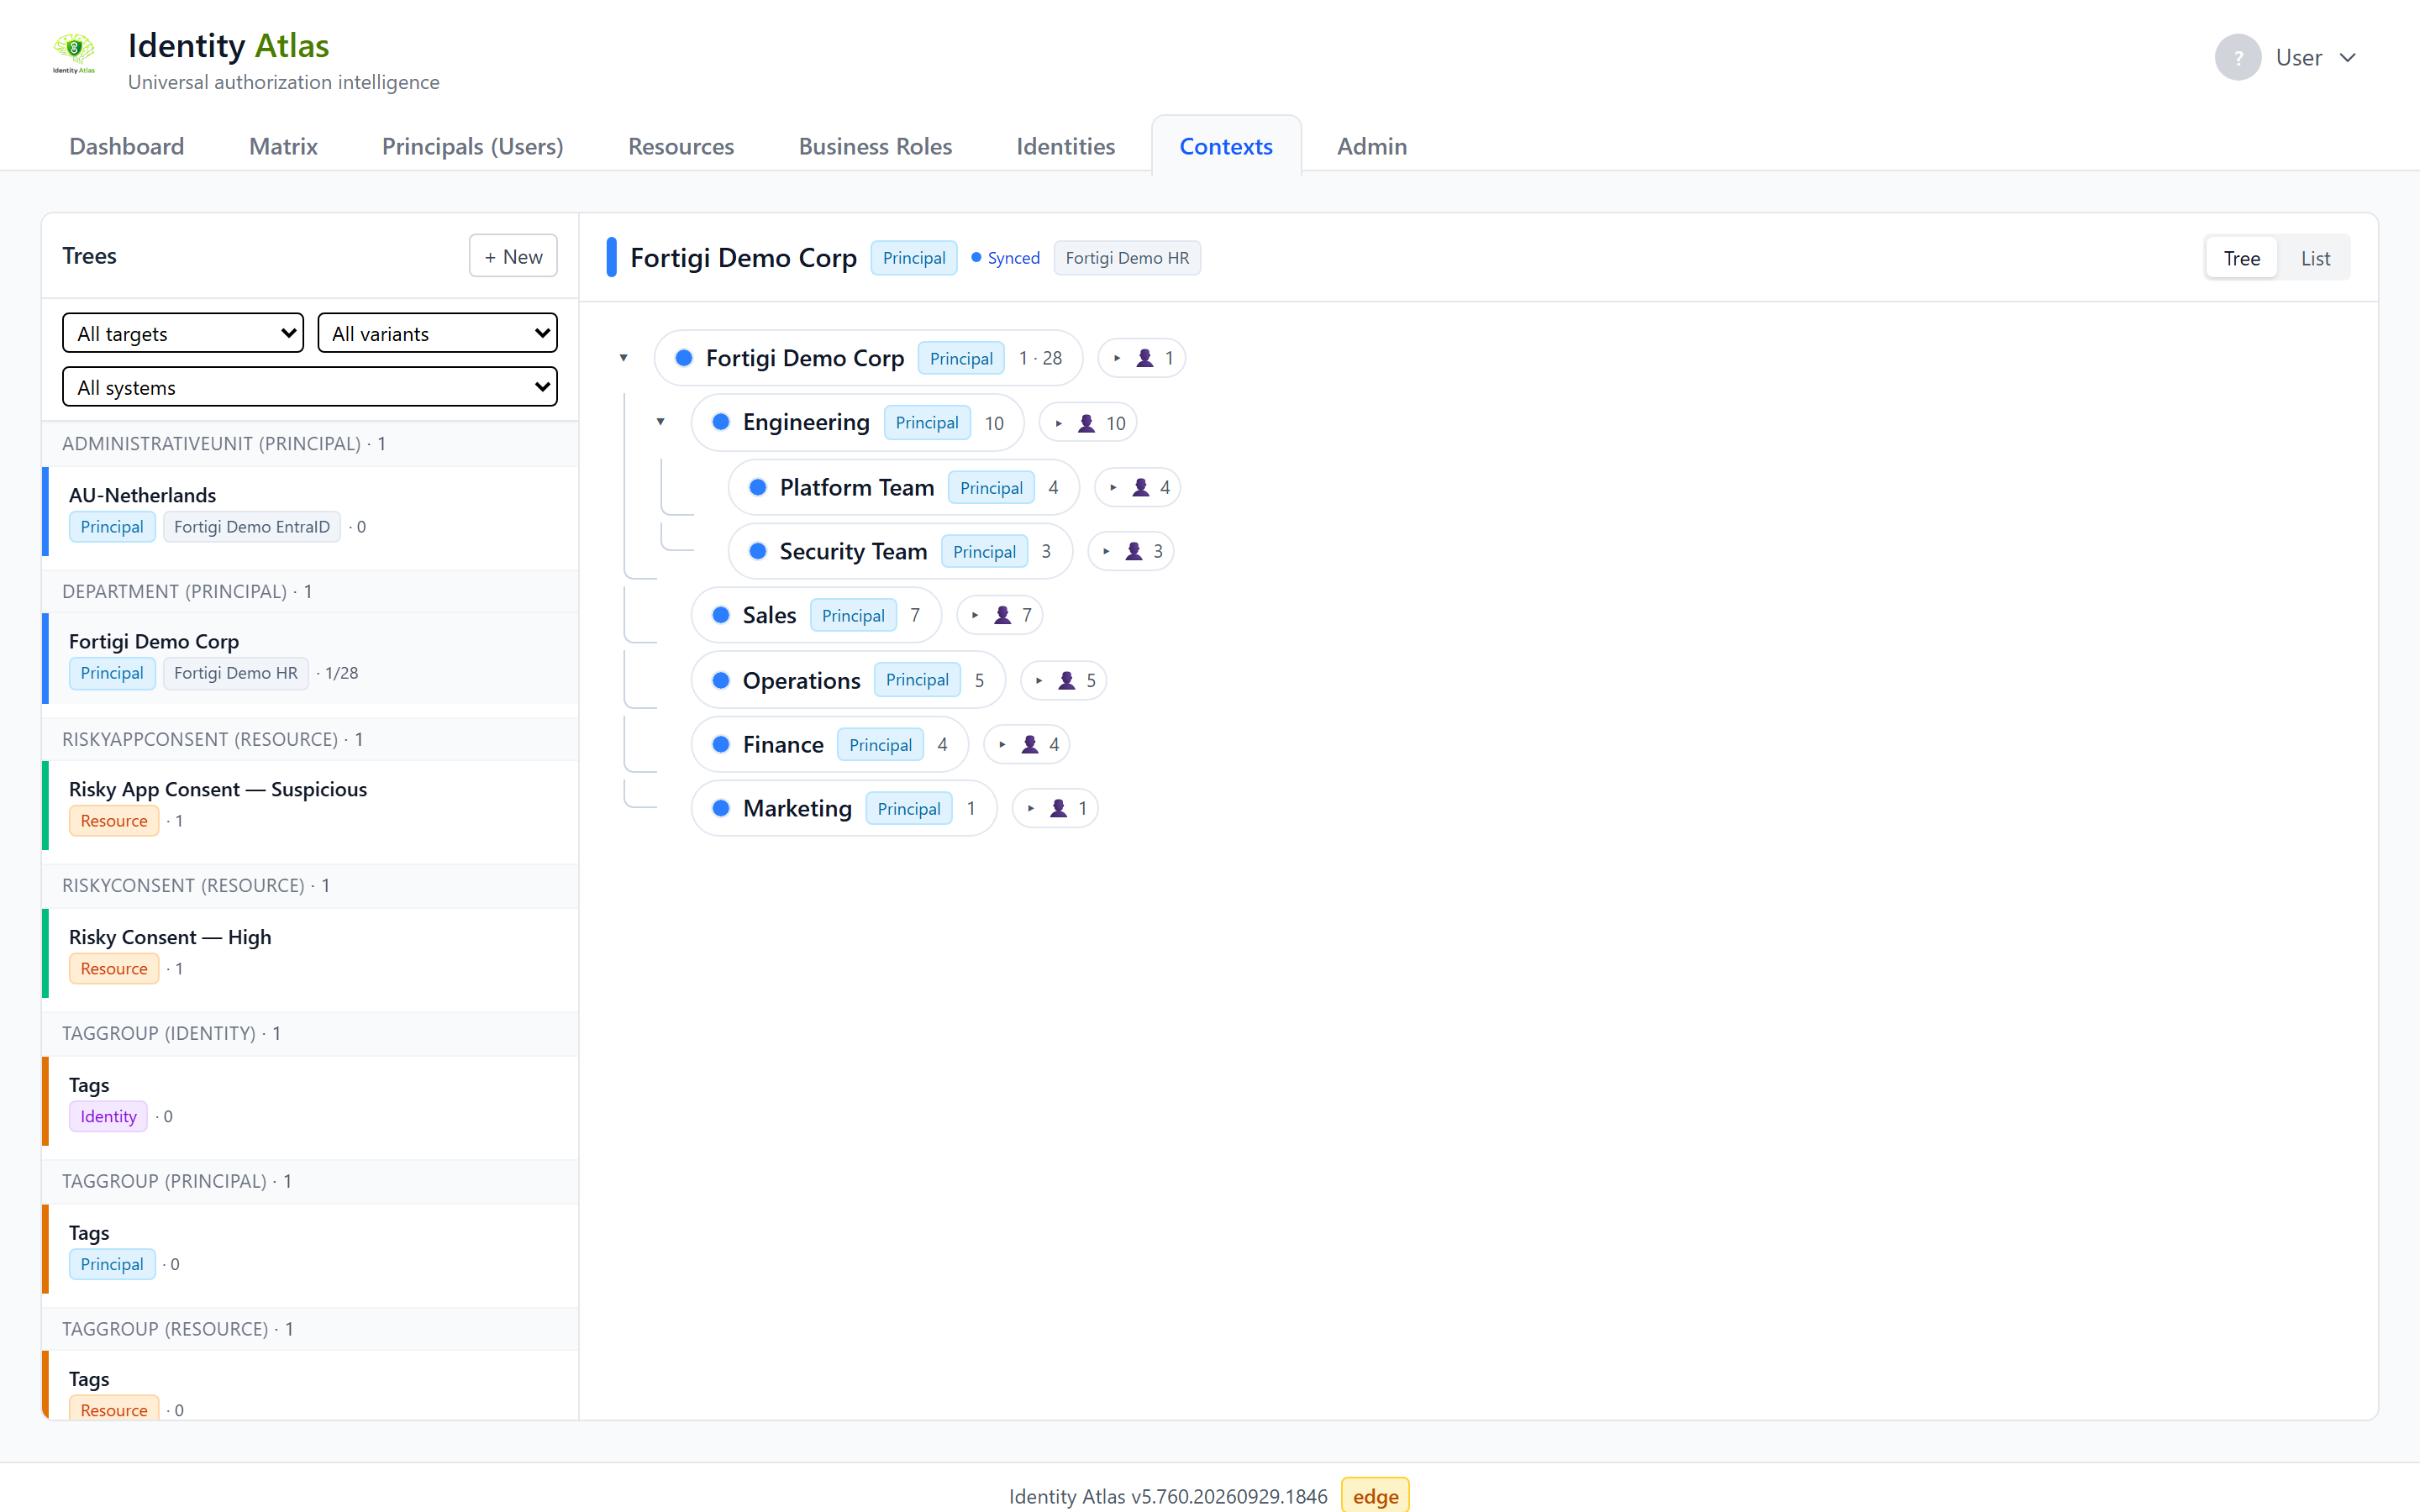
Task: Create a new tree with + New
Action: pyautogui.click(x=513, y=256)
